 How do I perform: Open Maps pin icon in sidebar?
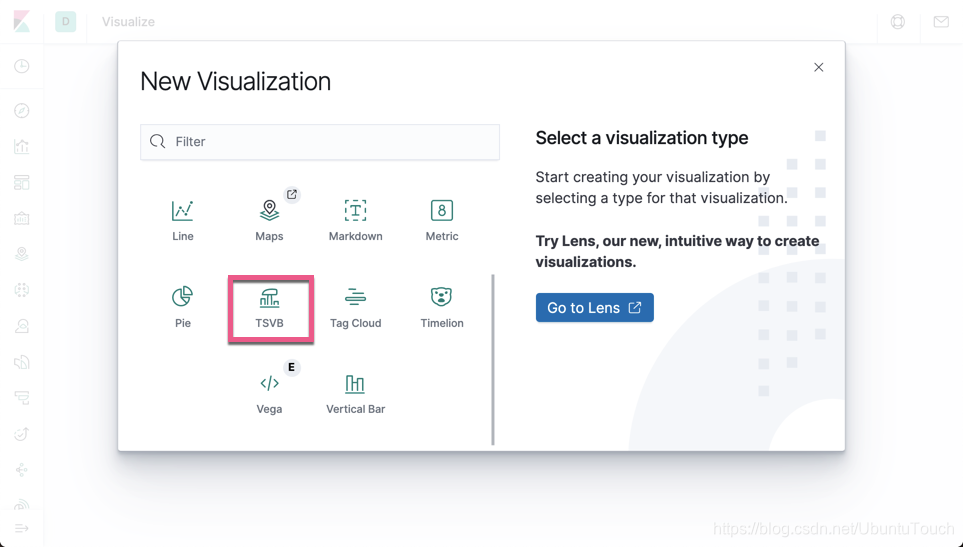coord(21,254)
